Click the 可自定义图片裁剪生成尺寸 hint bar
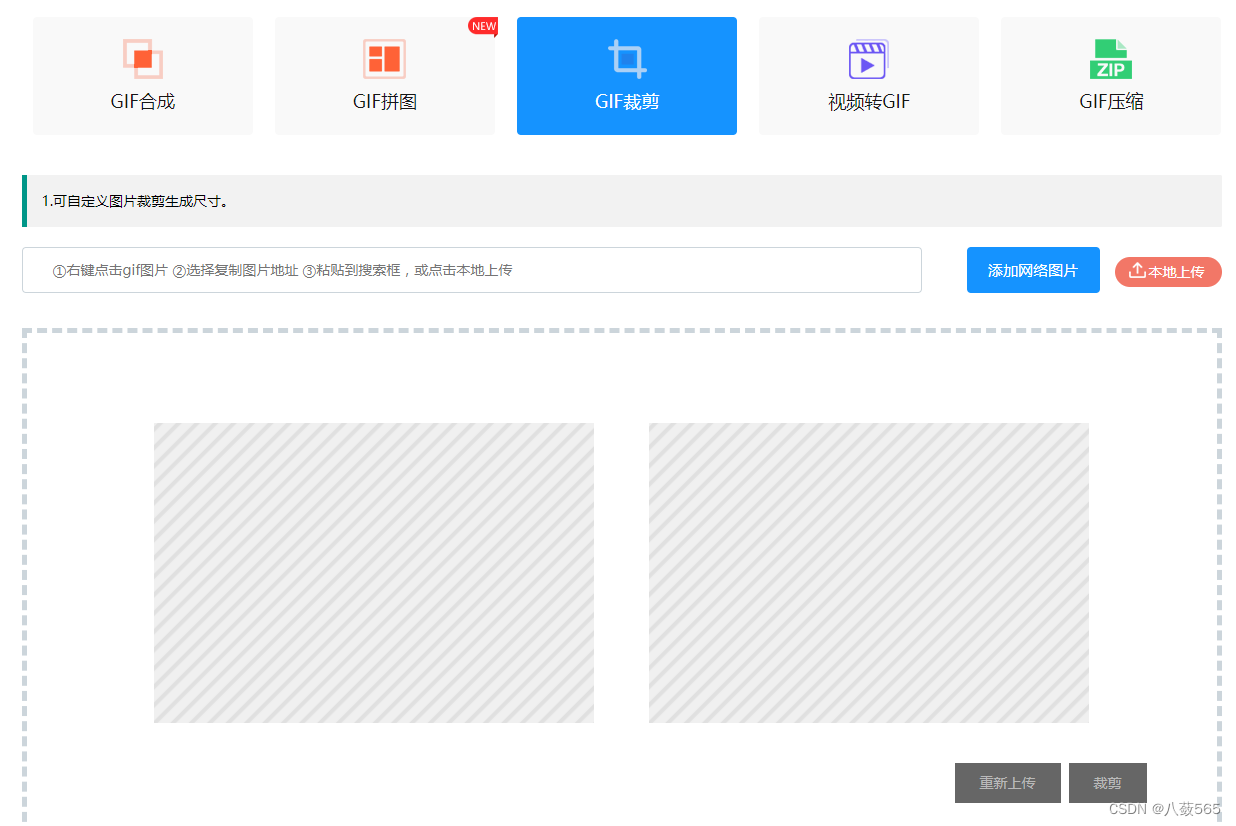The height and width of the screenshot is (826, 1236). [621, 201]
